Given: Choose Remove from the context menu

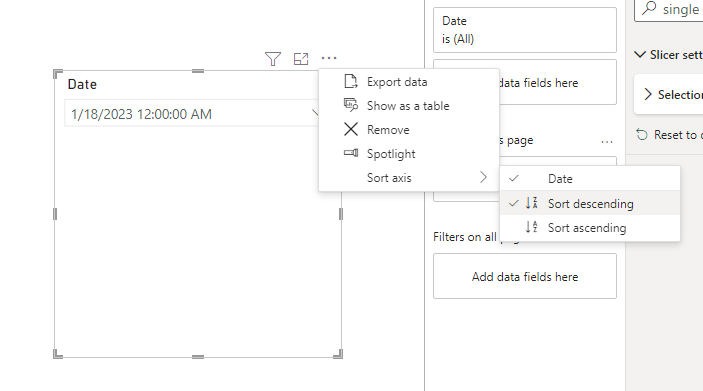Looking at the screenshot, I should [x=409, y=130].
